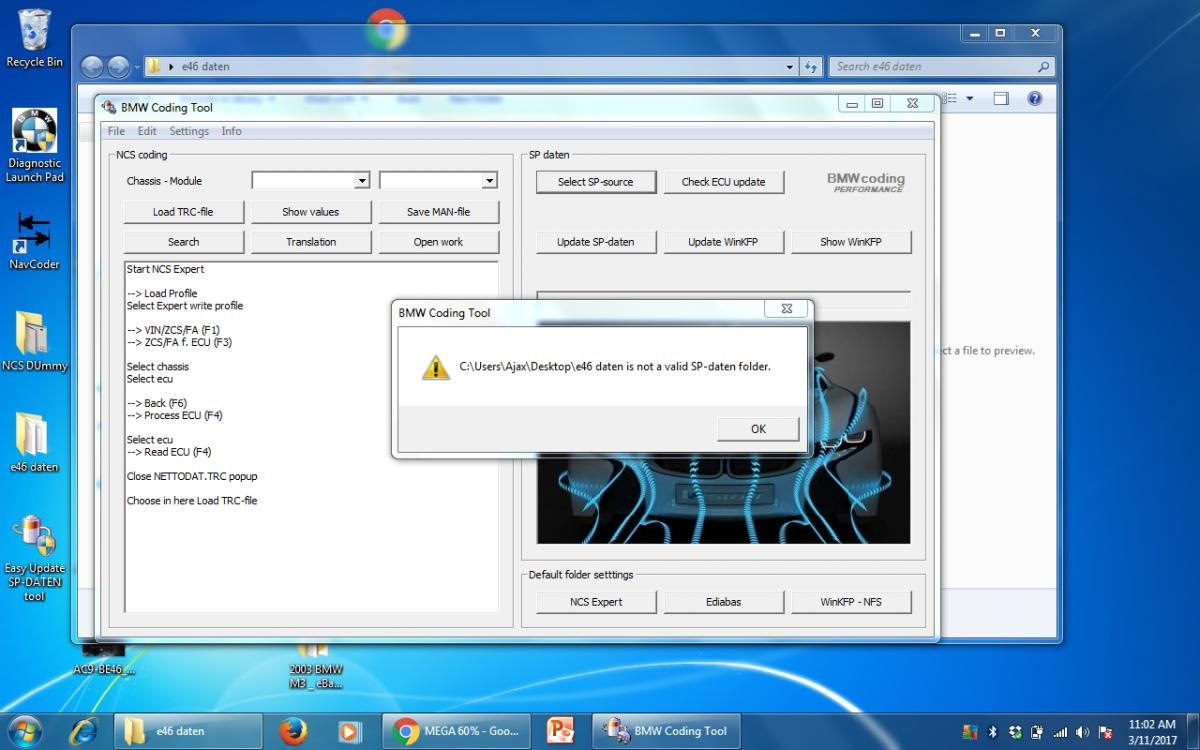Launch Internet Explorer from the taskbar
The height and width of the screenshot is (750, 1200).
(84, 731)
